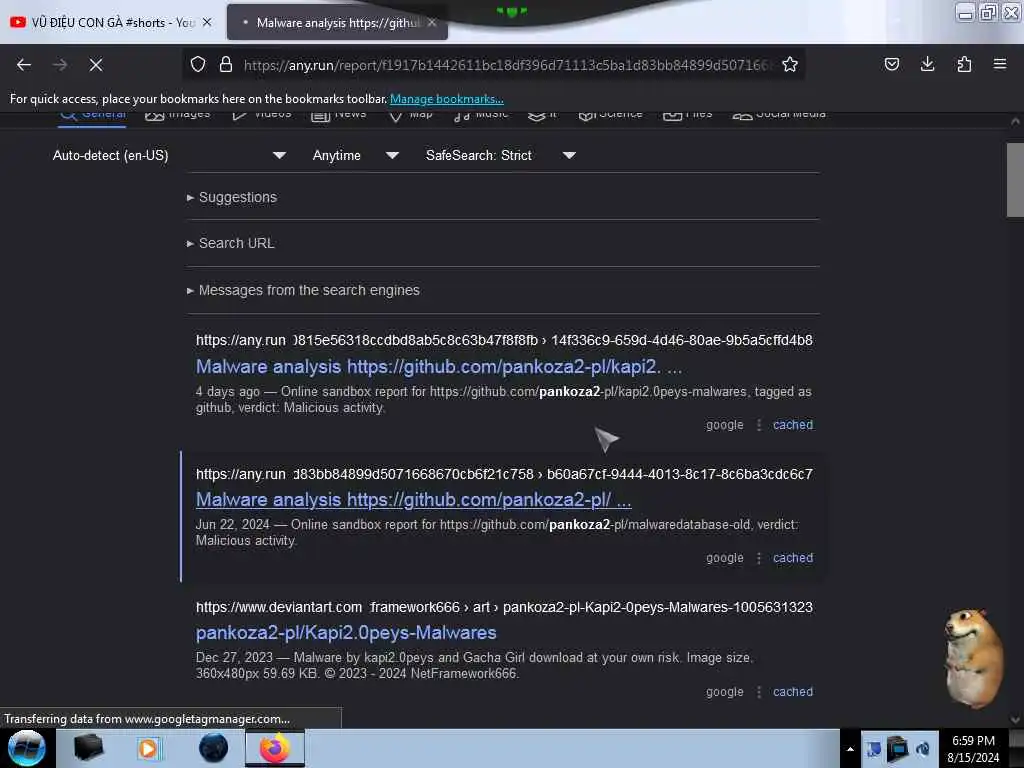Open the Auto-detect (en-US) language dropdown

coord(169,155)
